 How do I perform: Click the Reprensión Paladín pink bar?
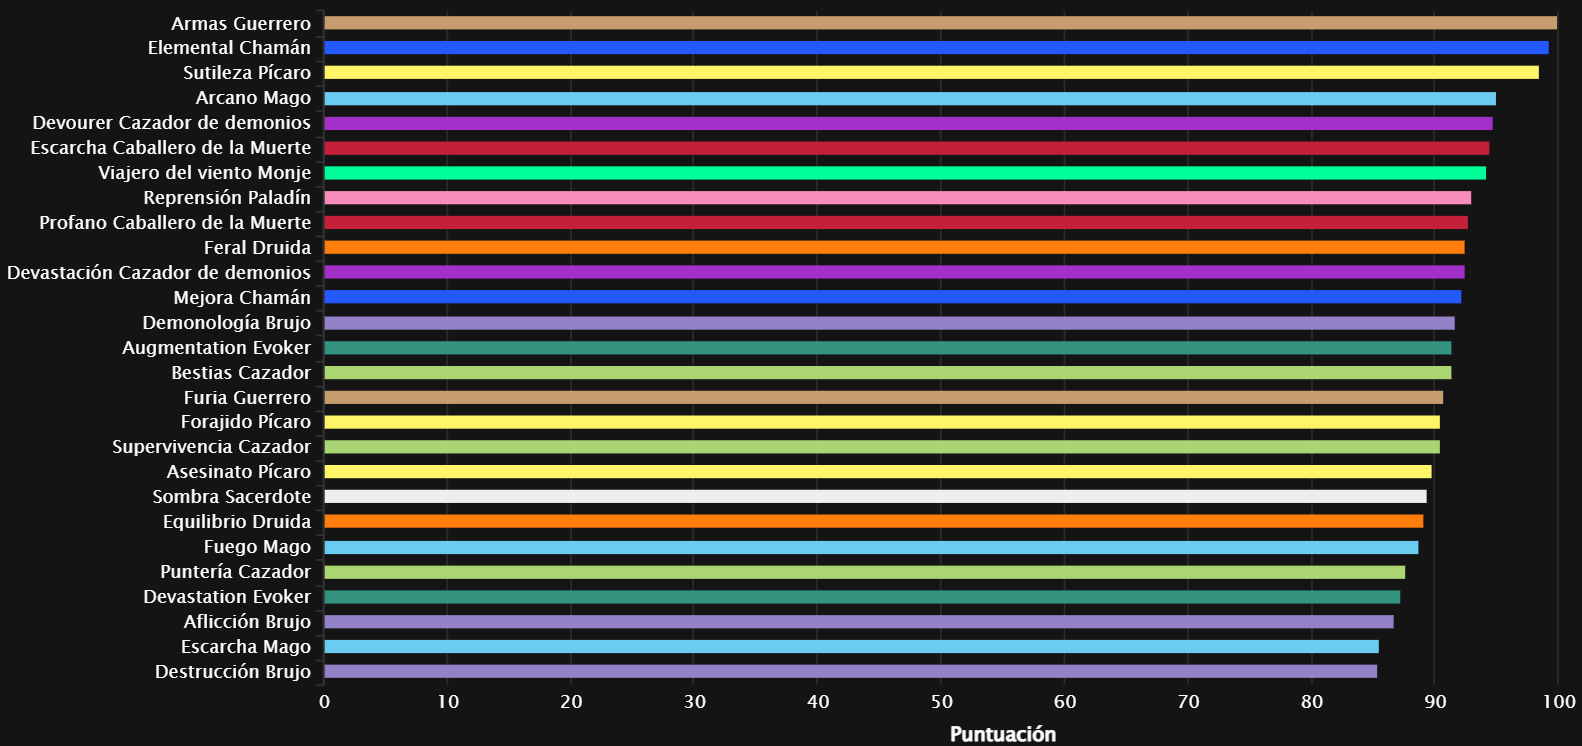(x=897, y=198)
